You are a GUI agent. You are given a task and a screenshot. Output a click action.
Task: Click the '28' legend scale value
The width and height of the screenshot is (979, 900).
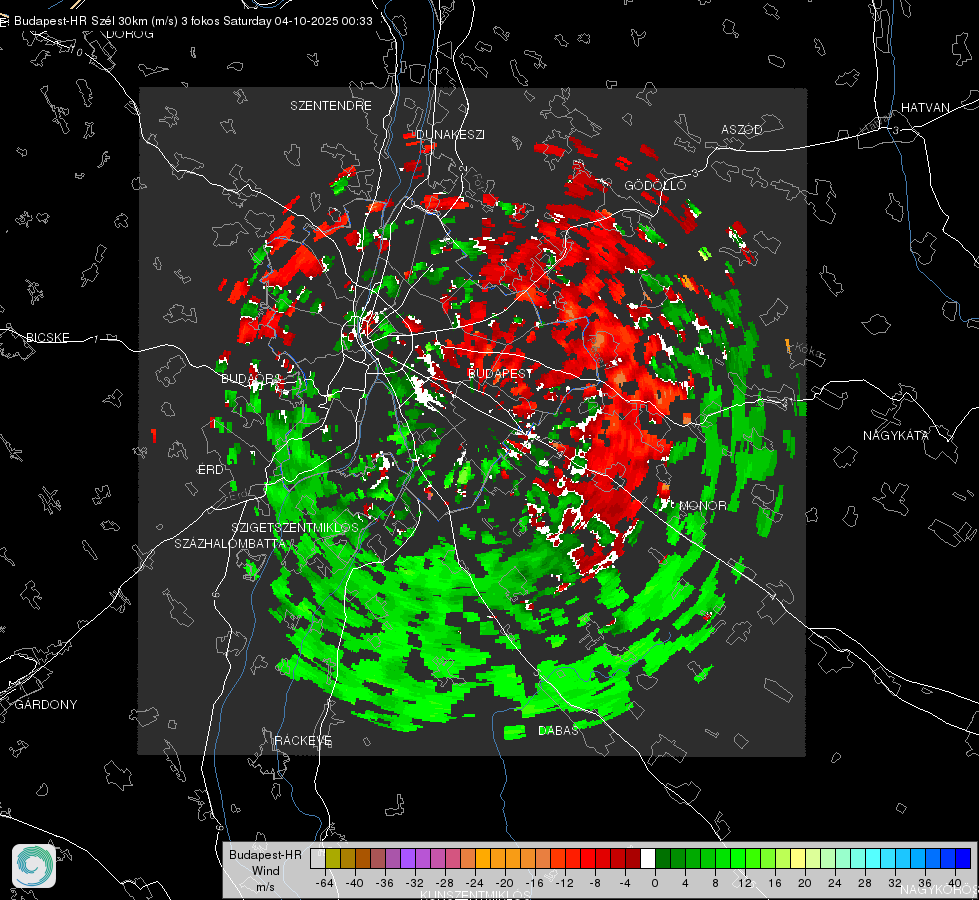point(864,883)
